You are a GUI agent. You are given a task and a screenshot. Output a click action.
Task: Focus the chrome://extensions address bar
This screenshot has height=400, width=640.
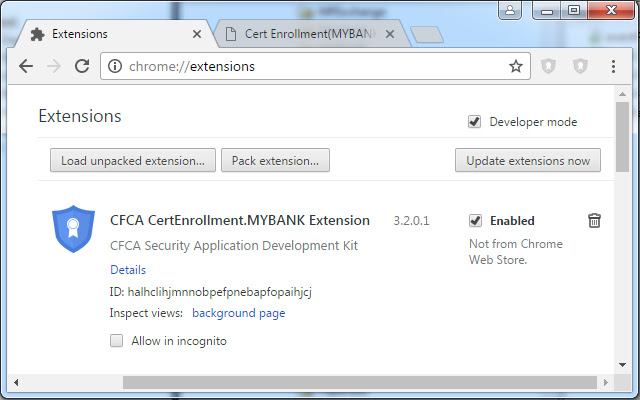pyautogui.click(x=314, y=66)
